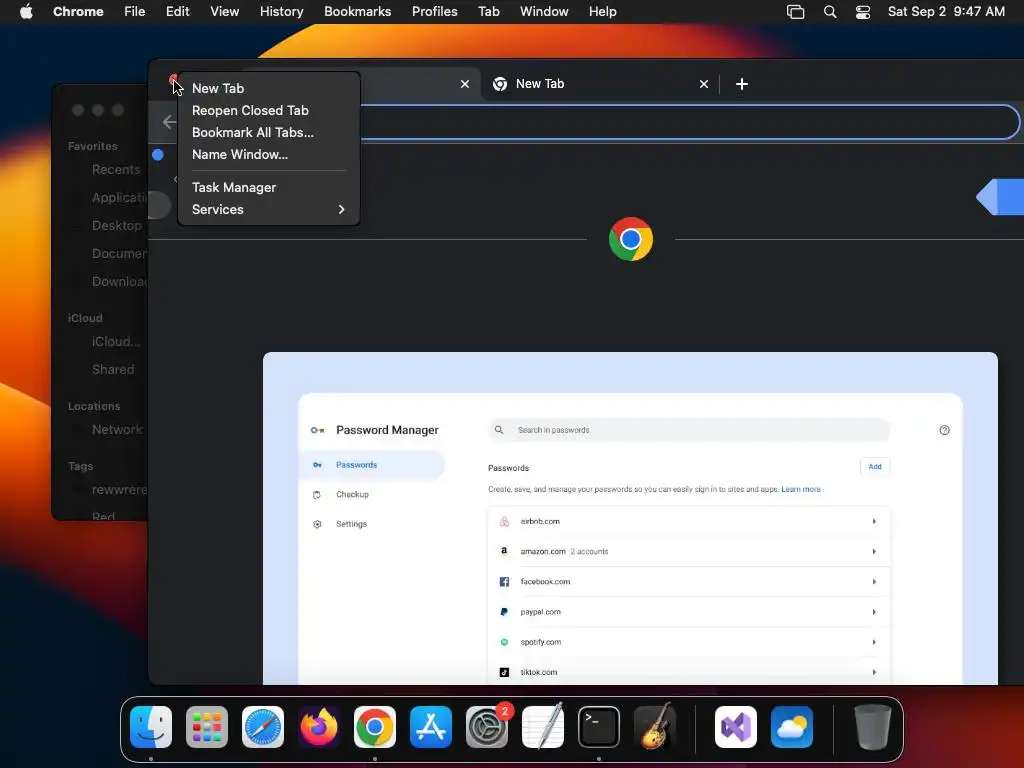
Task: Open the File menu
Action: pos(135,11)
